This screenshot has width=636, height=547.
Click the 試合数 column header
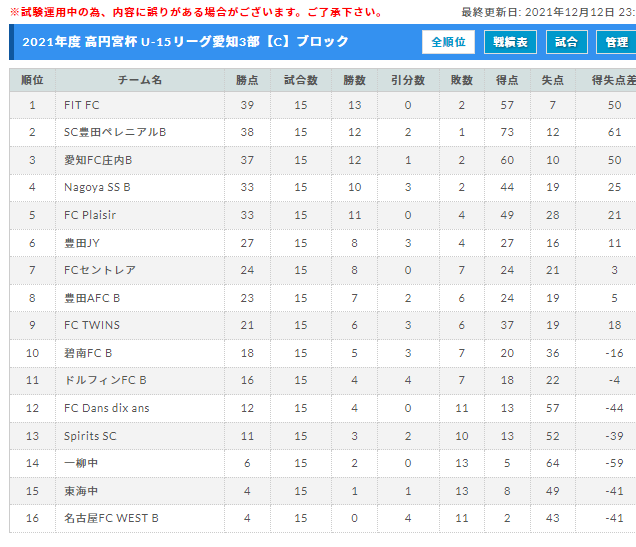pyautogui.click(x=301, y=80)
